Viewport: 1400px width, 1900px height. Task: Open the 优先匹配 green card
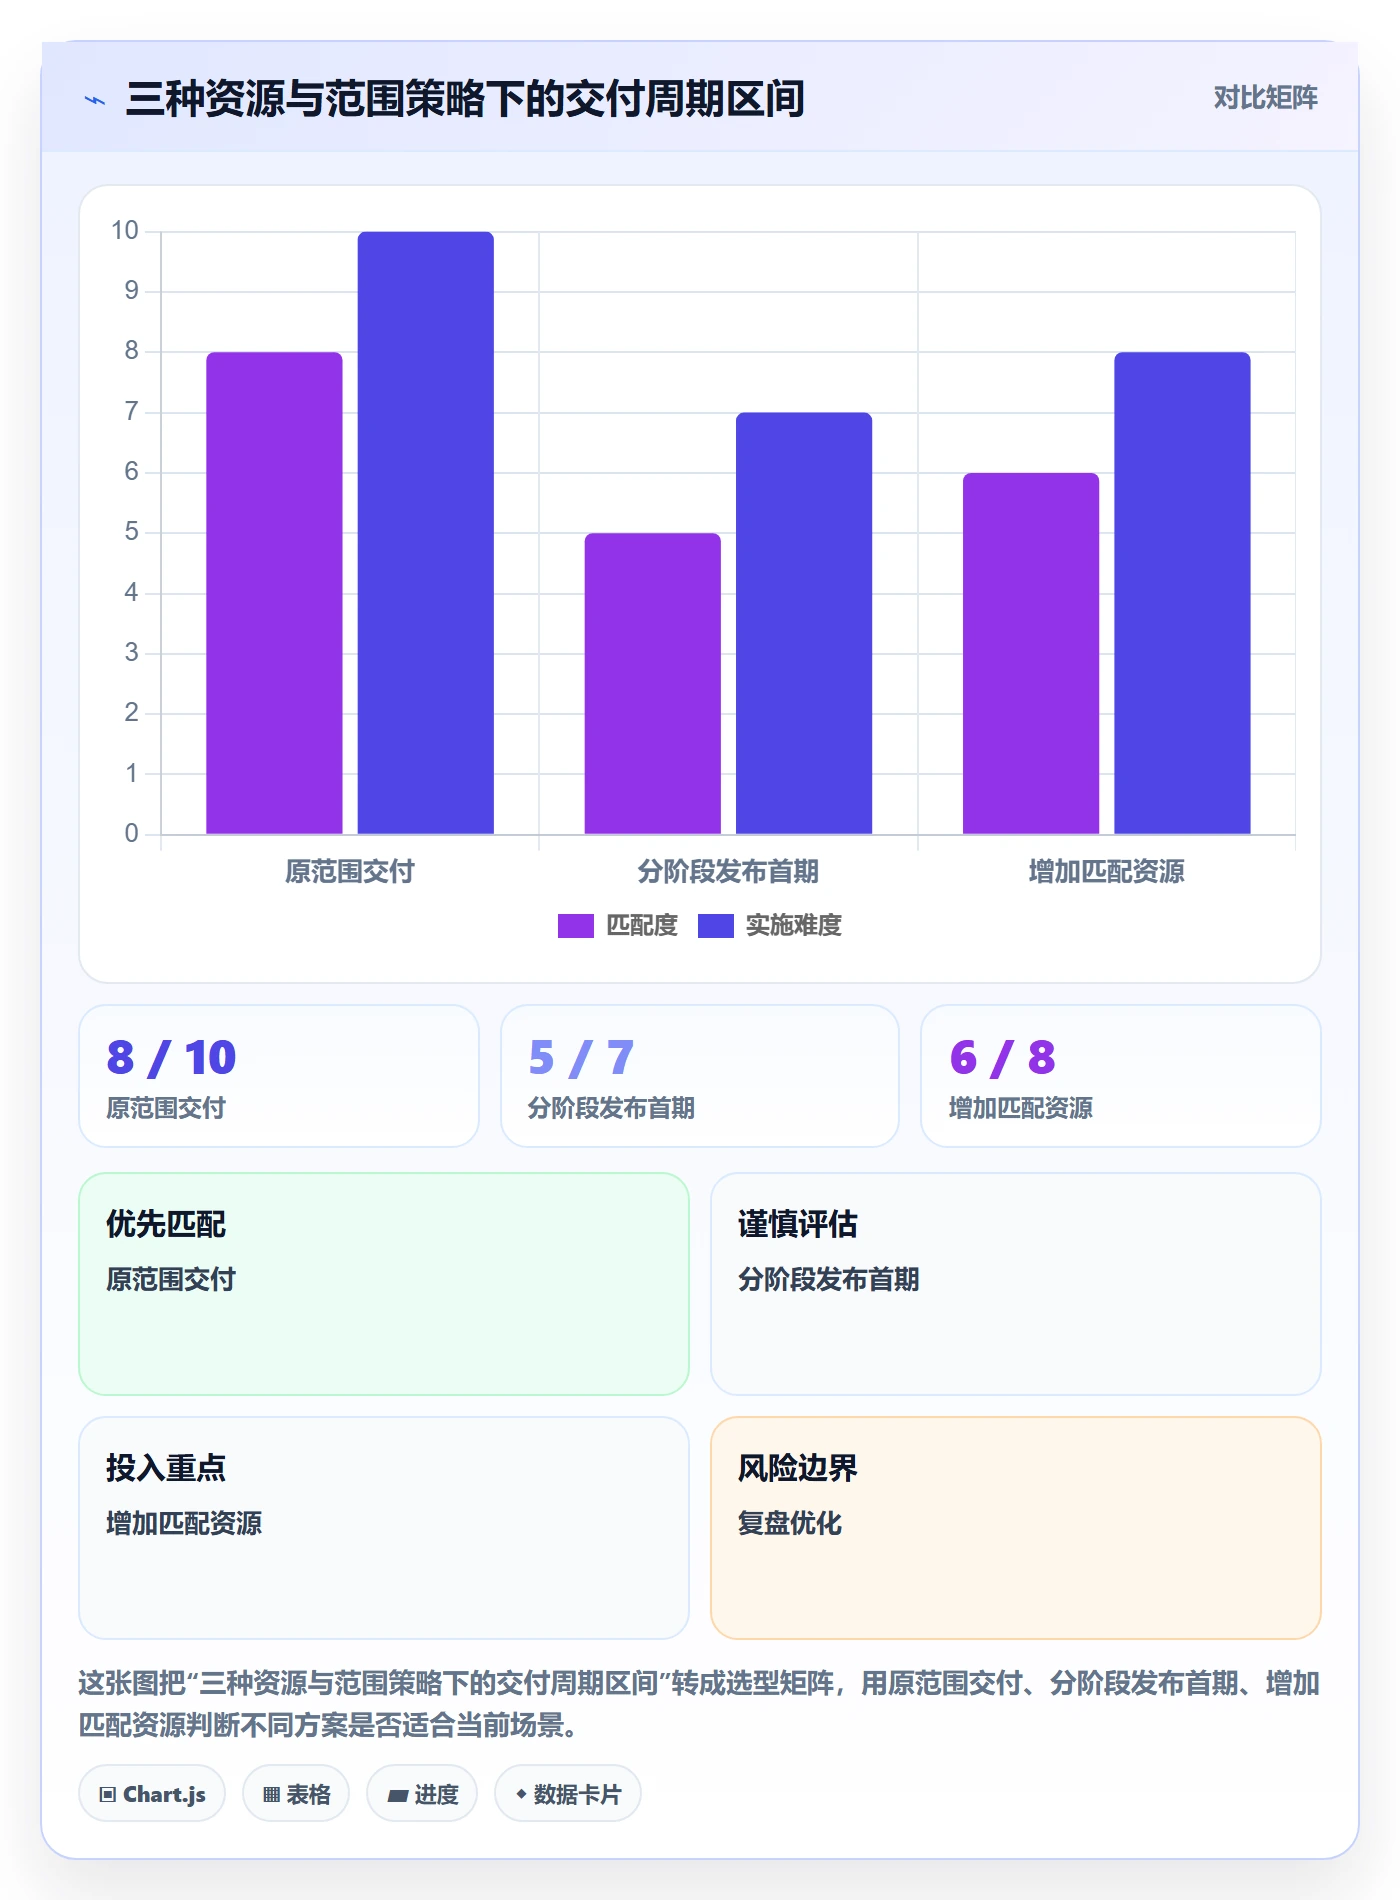384,1284
